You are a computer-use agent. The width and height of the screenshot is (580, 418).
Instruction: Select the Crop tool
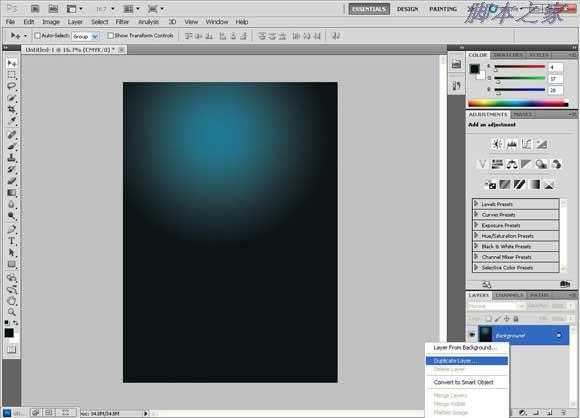click(x=11, y=109)
